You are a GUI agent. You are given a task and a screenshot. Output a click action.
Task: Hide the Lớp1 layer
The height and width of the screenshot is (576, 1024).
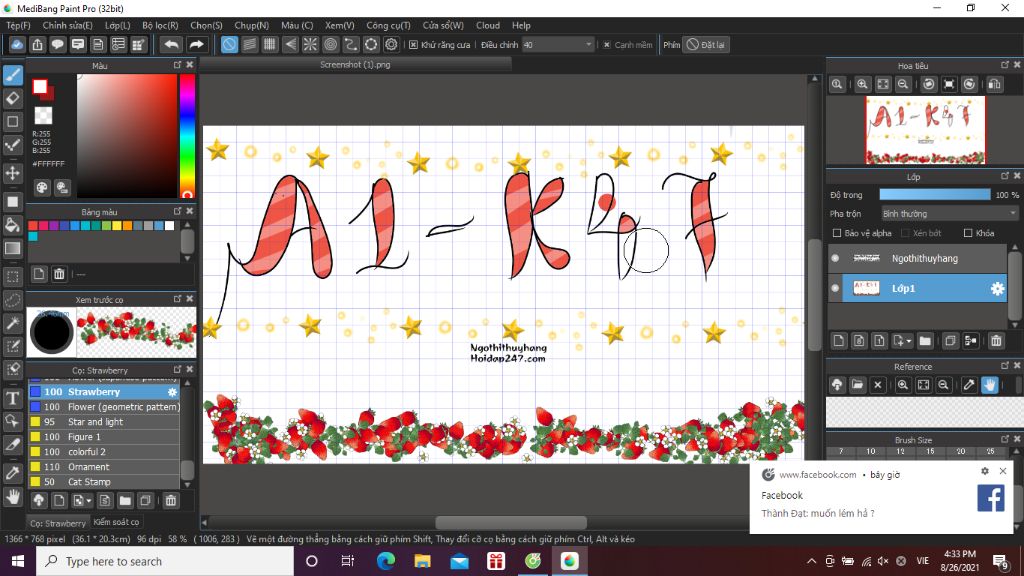(835, 288)
